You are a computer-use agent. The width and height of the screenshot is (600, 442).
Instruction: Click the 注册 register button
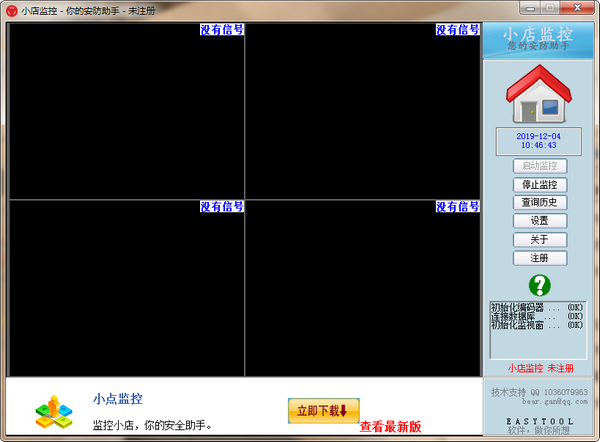click(540, 258)
